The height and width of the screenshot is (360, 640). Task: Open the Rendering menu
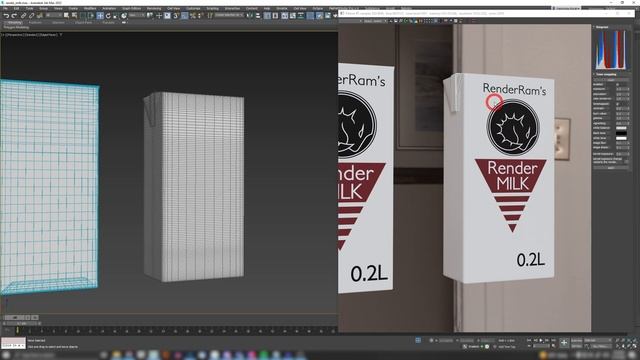tap(154, 8)
